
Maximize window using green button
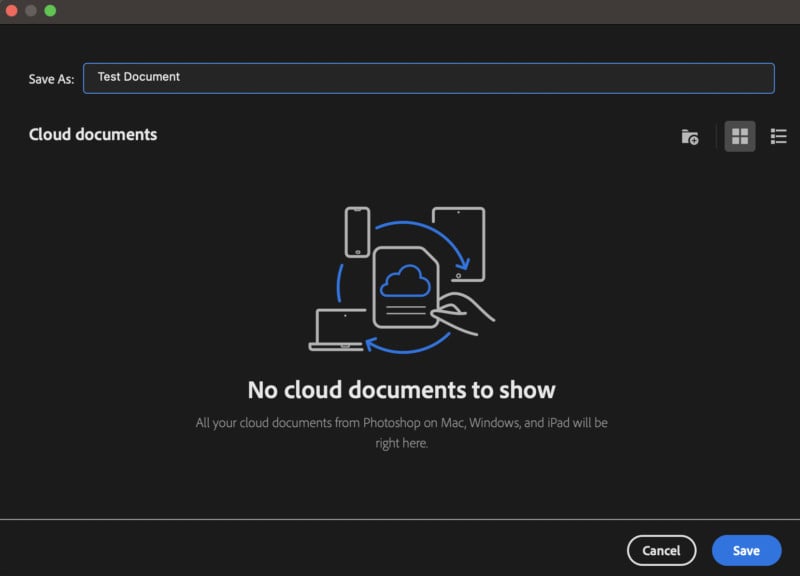50,10
